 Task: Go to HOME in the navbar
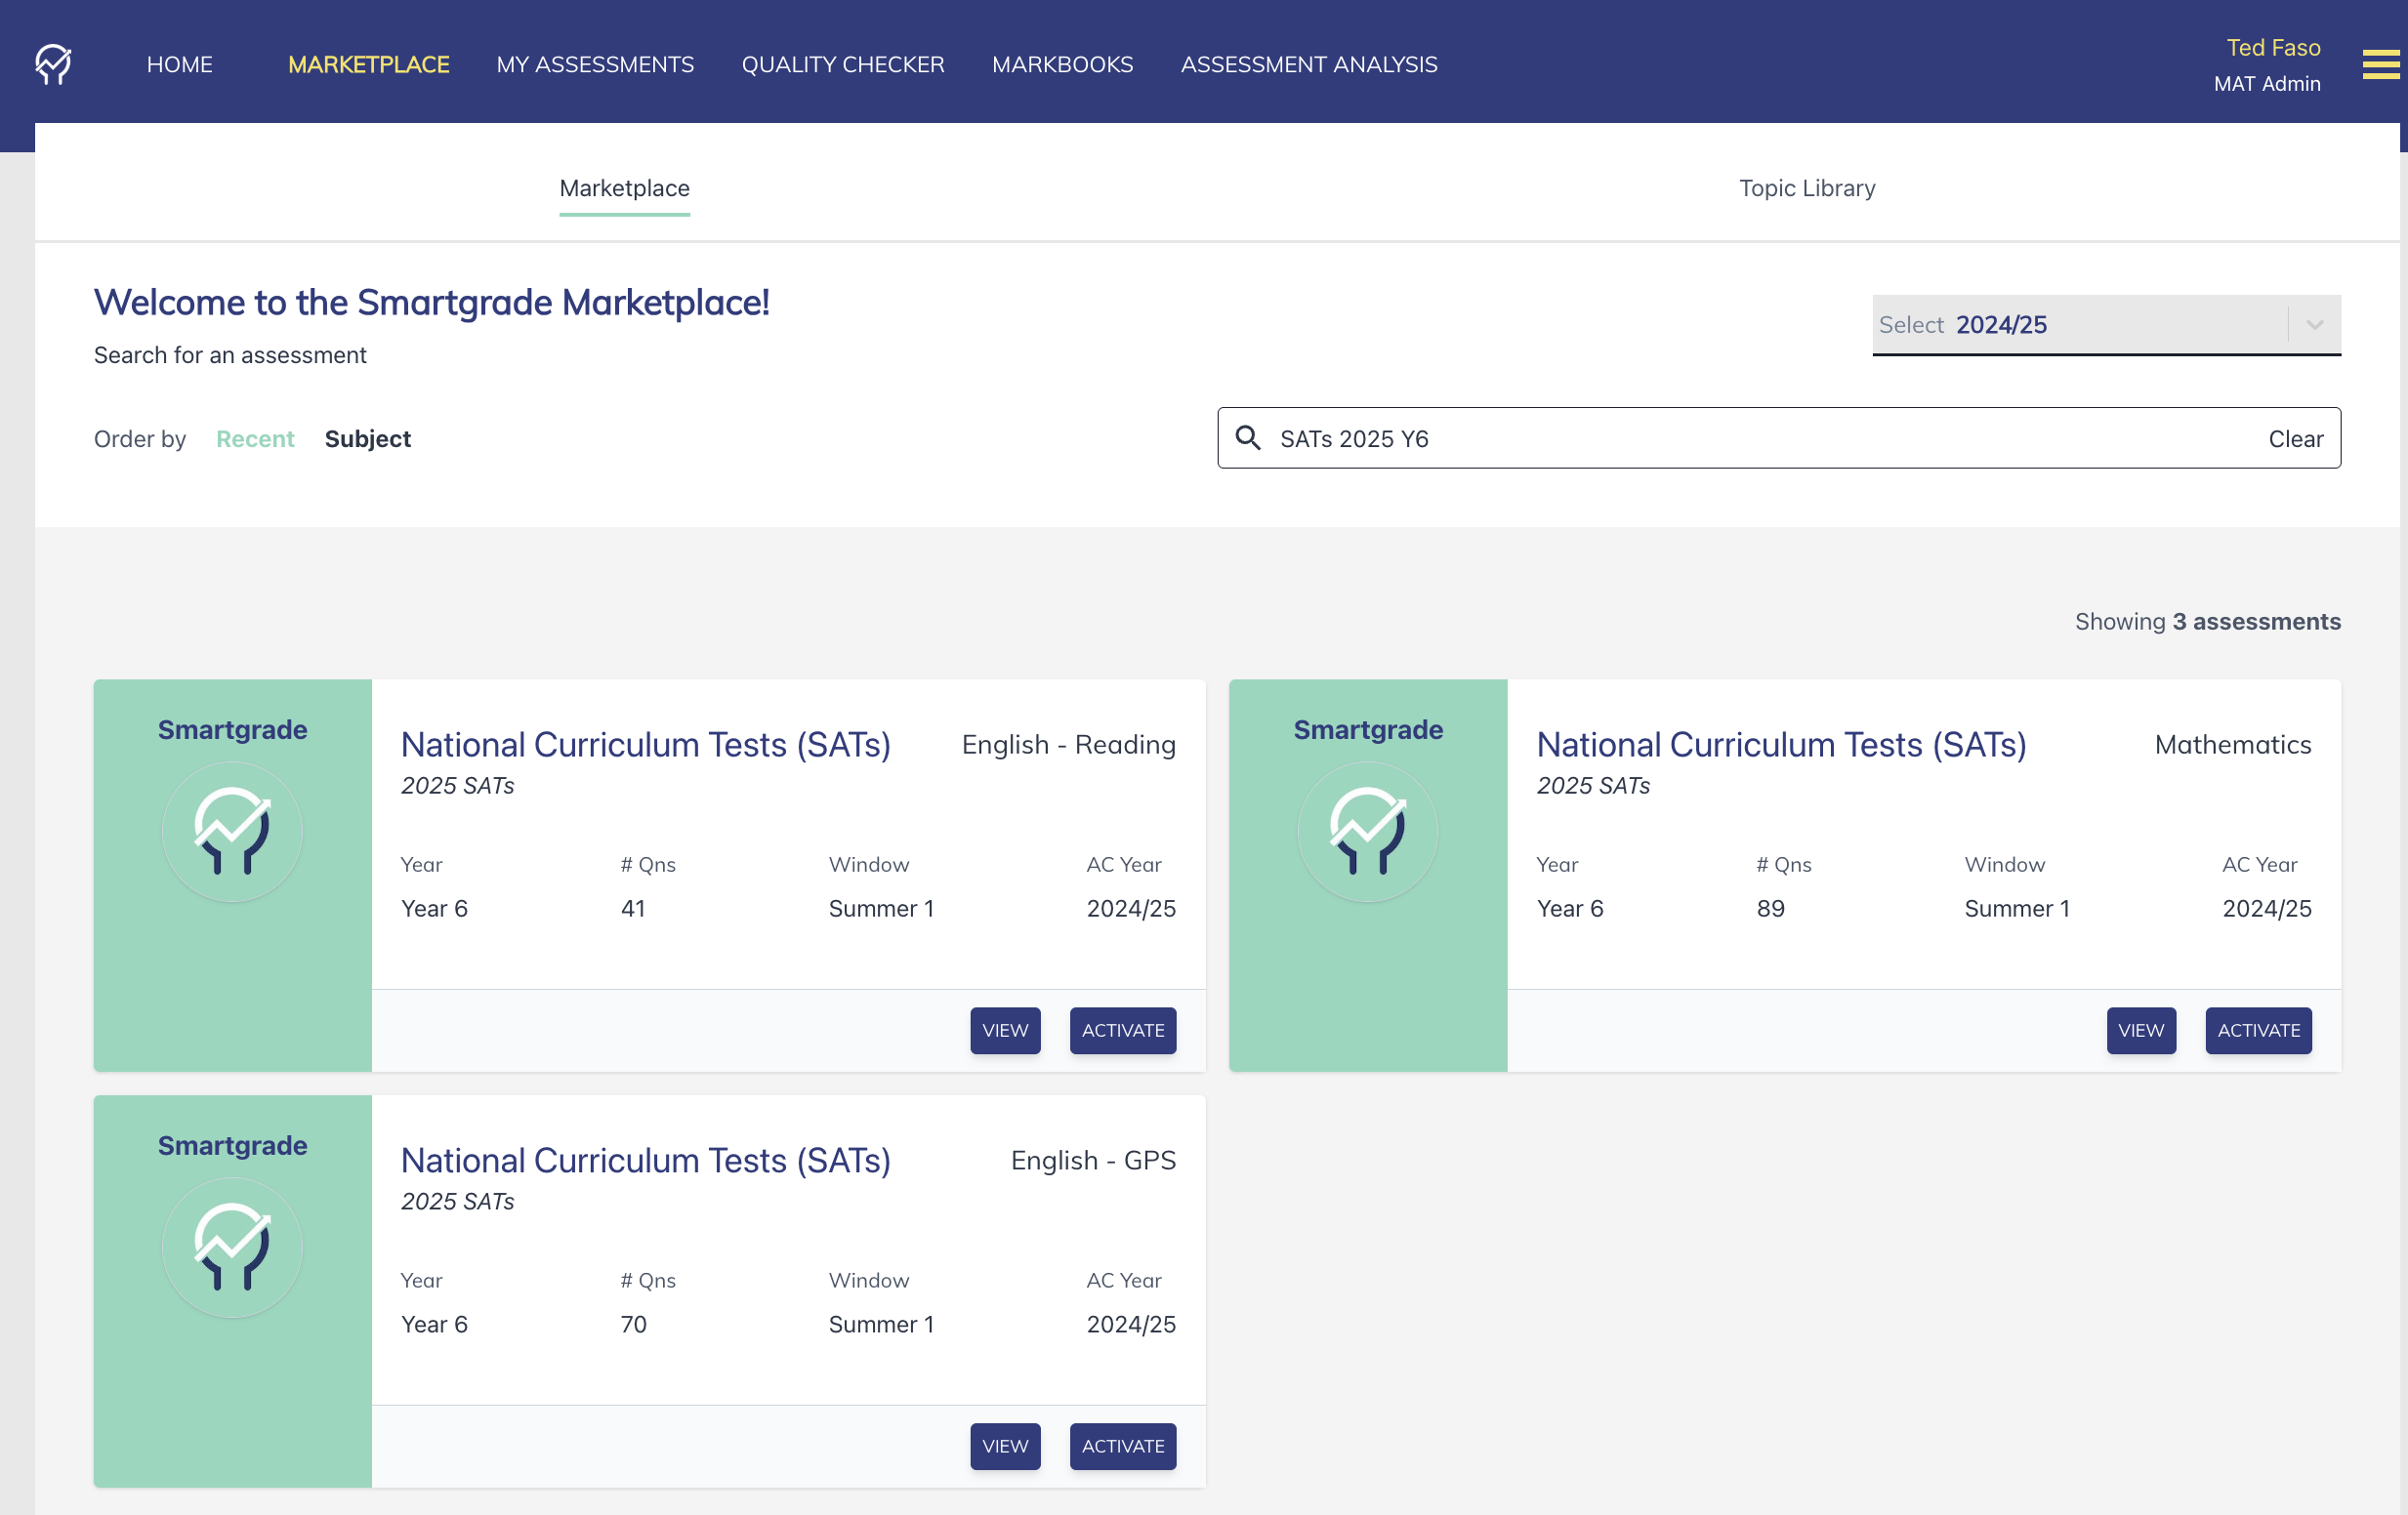point(180,64)
